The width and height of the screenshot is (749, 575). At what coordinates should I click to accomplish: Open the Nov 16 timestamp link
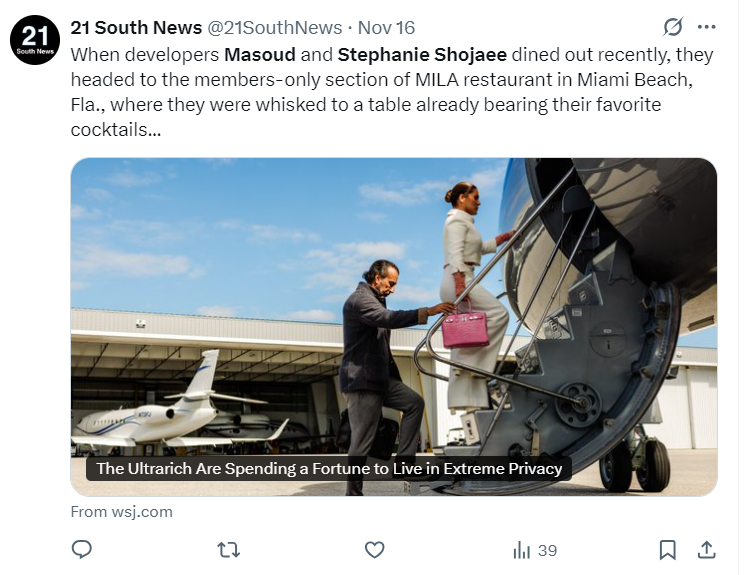[x=385, y=27]
